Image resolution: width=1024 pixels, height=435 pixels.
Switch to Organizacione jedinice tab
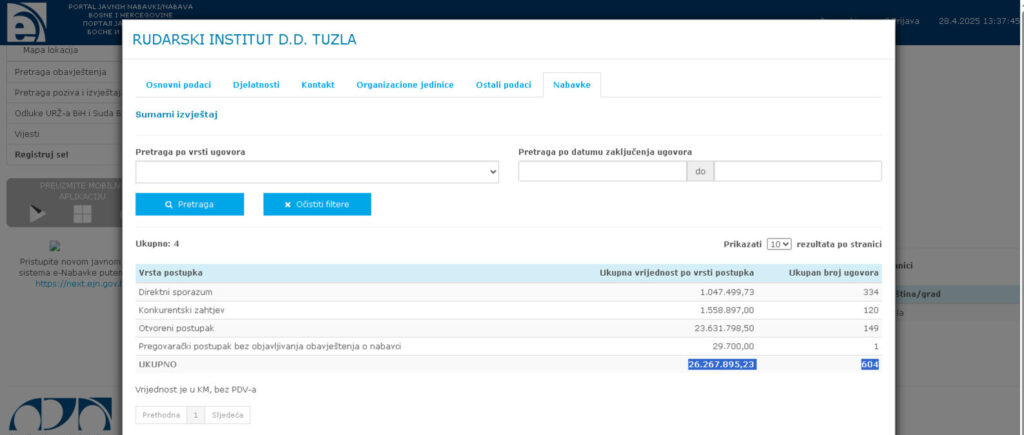click(x=405, y=85)
